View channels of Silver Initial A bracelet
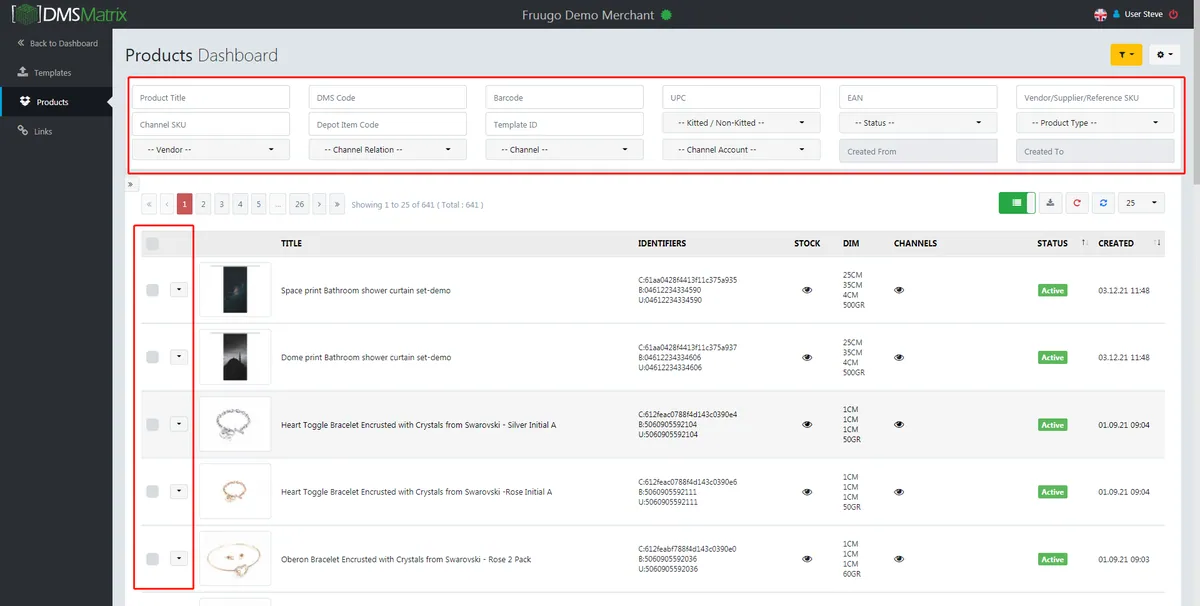 (x=899, y=424)
